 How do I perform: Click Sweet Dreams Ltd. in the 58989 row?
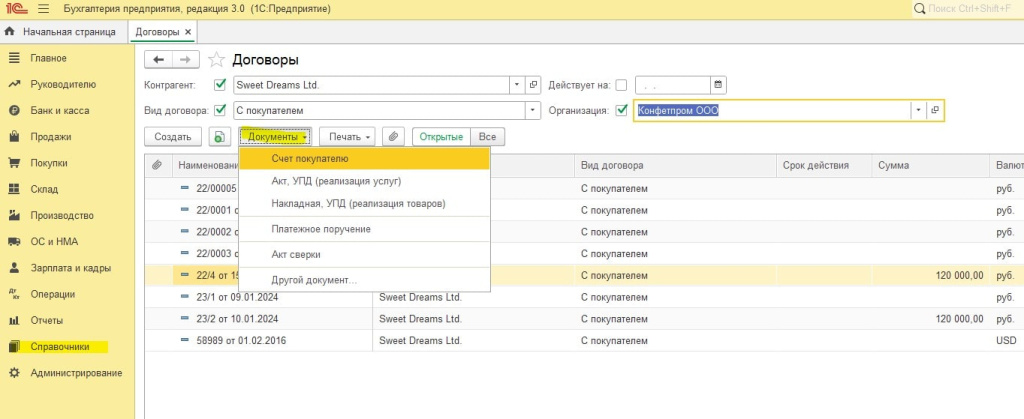[x=421, y=340]
